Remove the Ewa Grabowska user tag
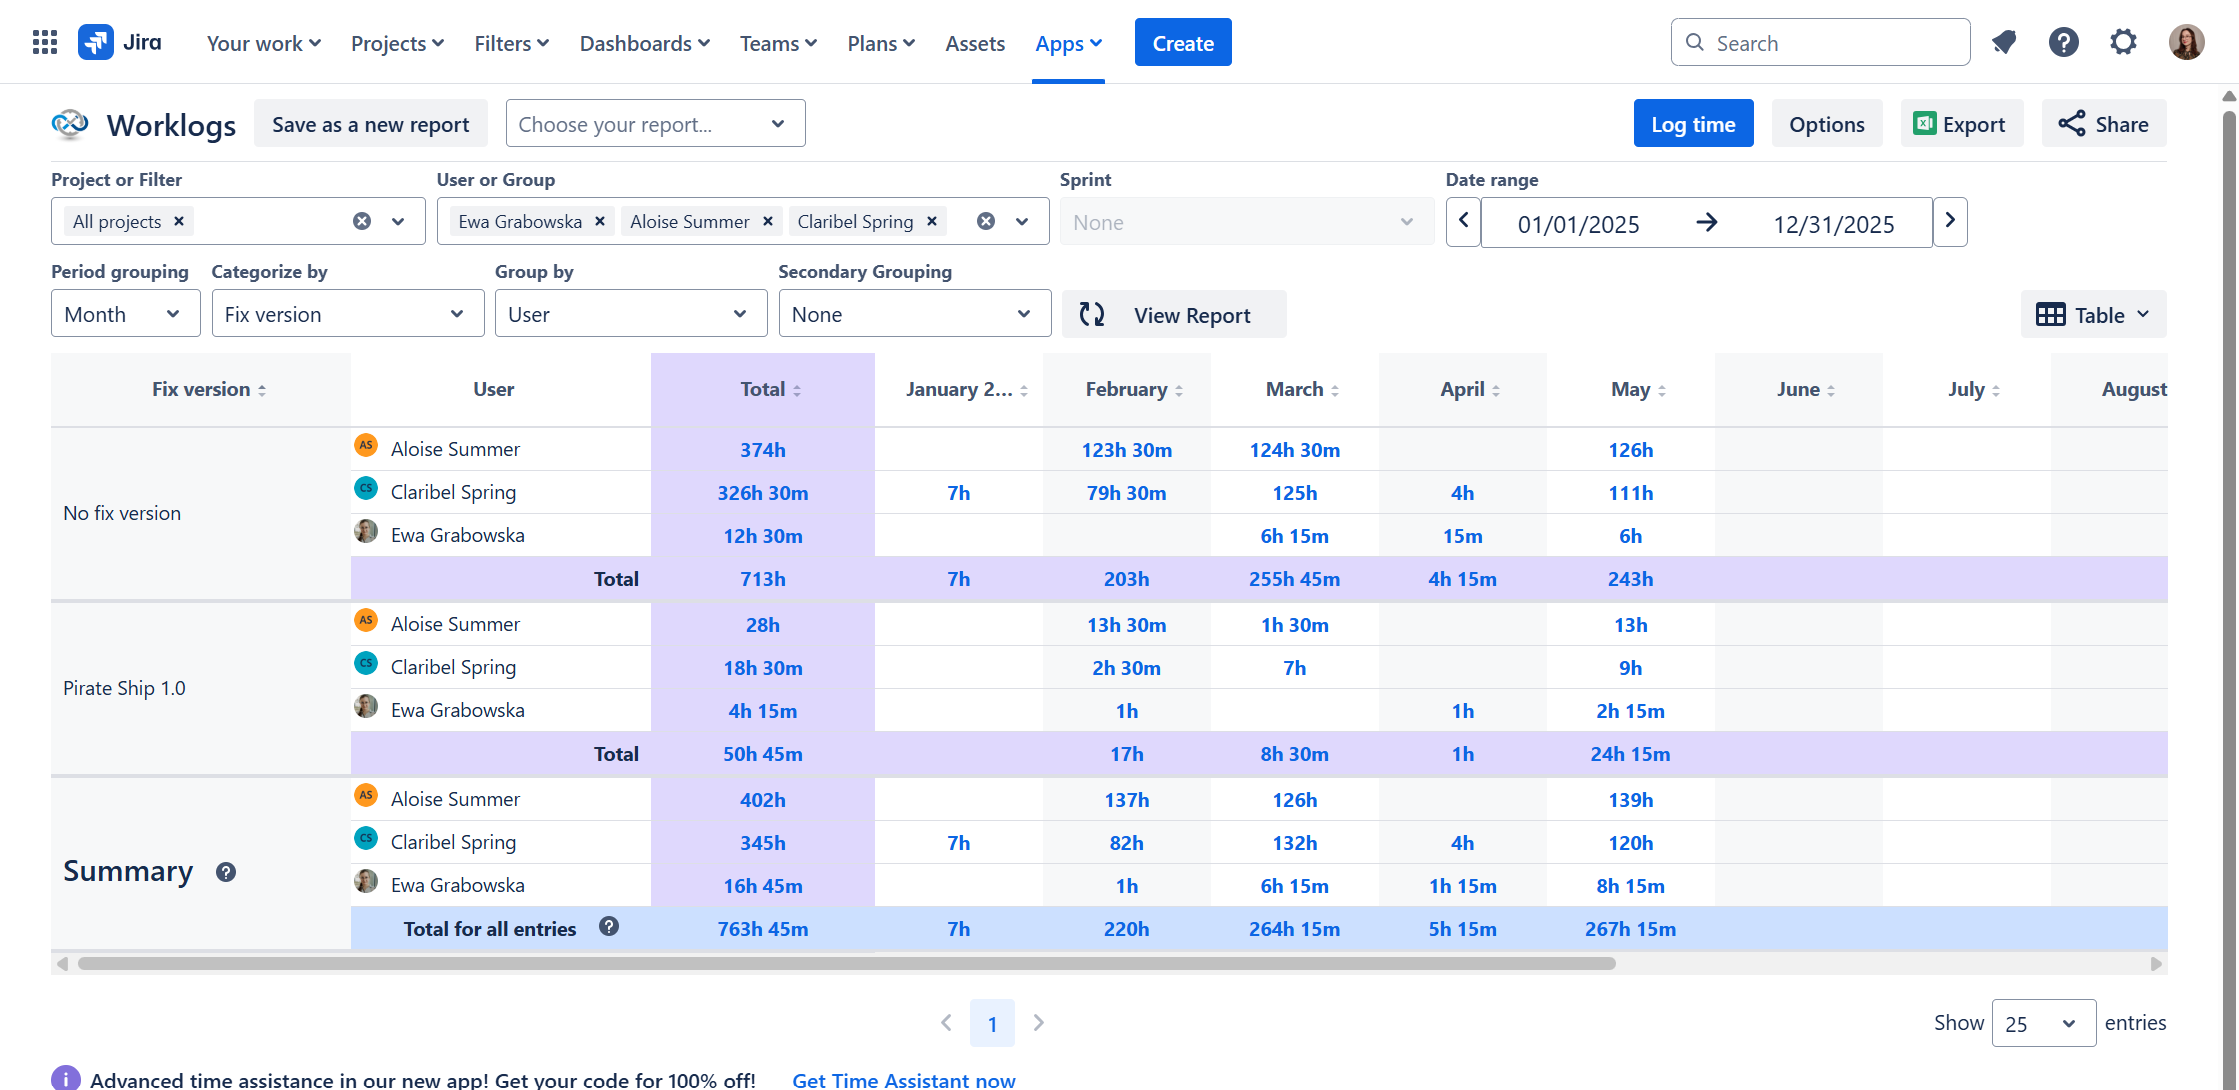 point(600,221)
